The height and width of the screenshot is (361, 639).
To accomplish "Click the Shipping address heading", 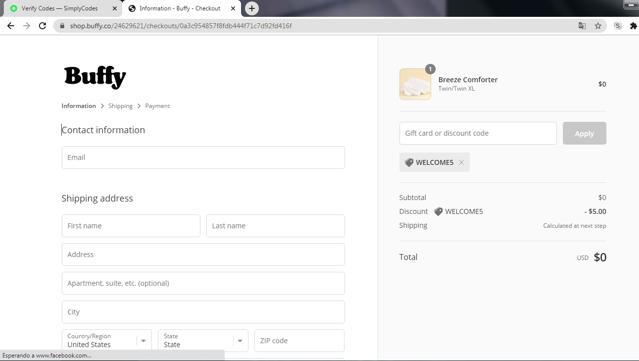I will (97, 198).
